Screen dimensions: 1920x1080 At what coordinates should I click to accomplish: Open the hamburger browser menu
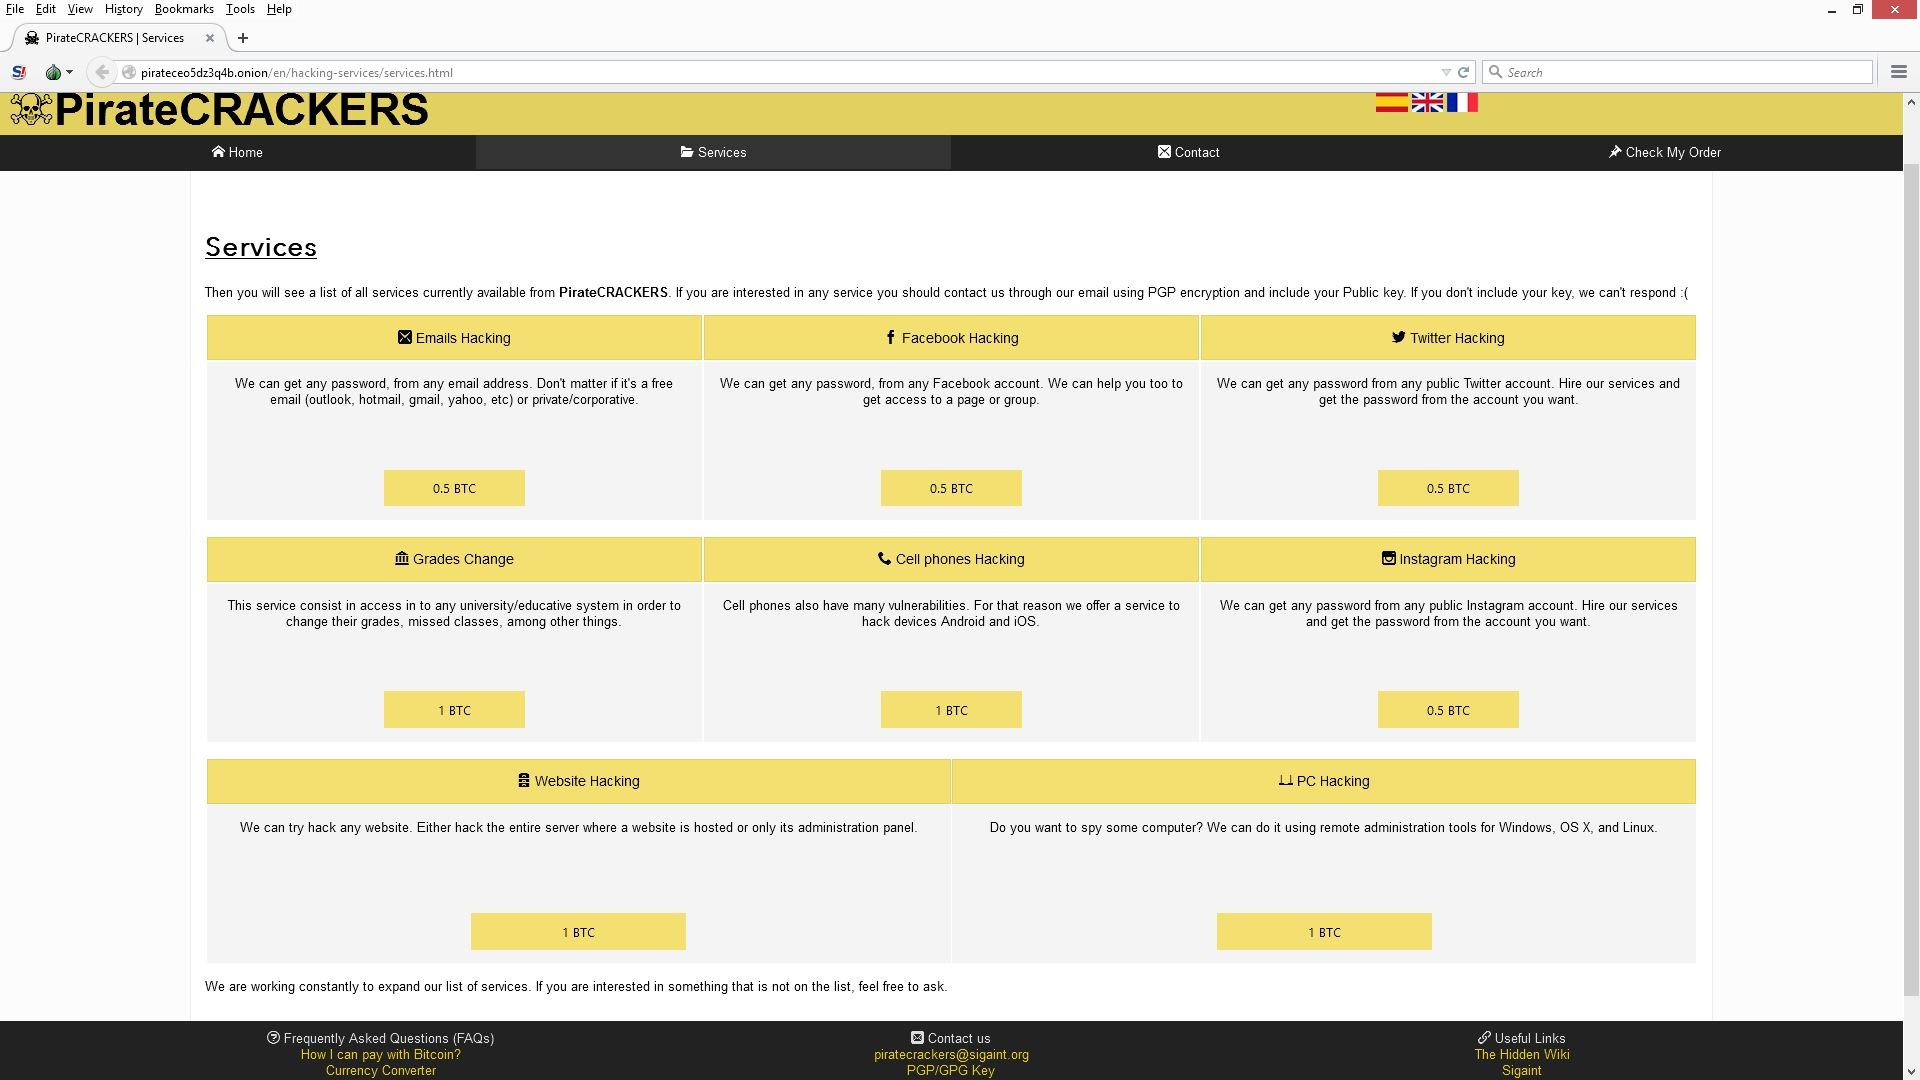[x=1898, y=72]
